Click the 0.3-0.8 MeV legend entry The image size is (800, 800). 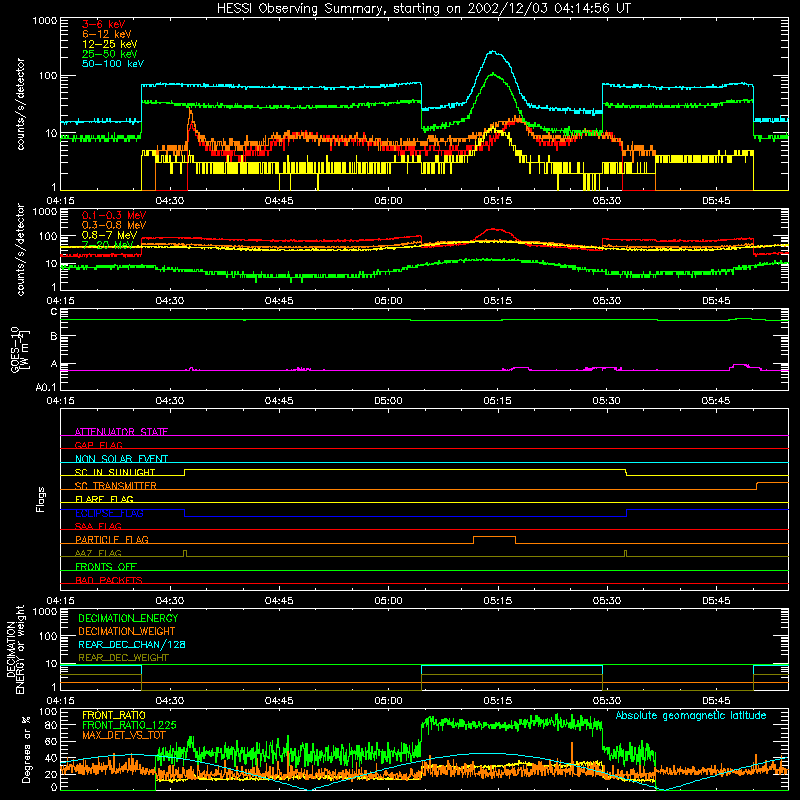pos(114,225)
